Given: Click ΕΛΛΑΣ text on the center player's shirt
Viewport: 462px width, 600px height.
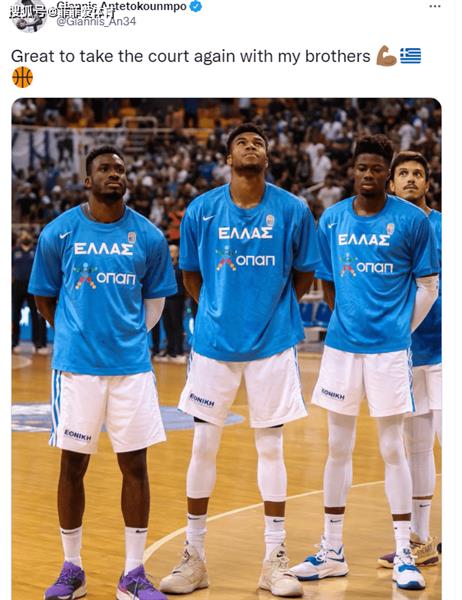Looking at the screenshot, I should tap(245, 233).
